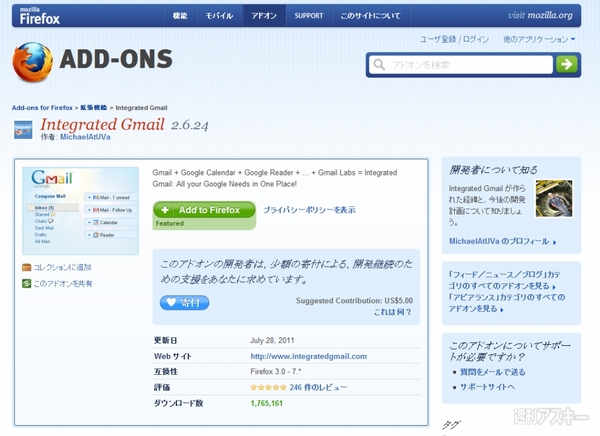This screenshot has width=600, height=436.
Task: Click the green arrow search submit button
Action: pos(566,64)
